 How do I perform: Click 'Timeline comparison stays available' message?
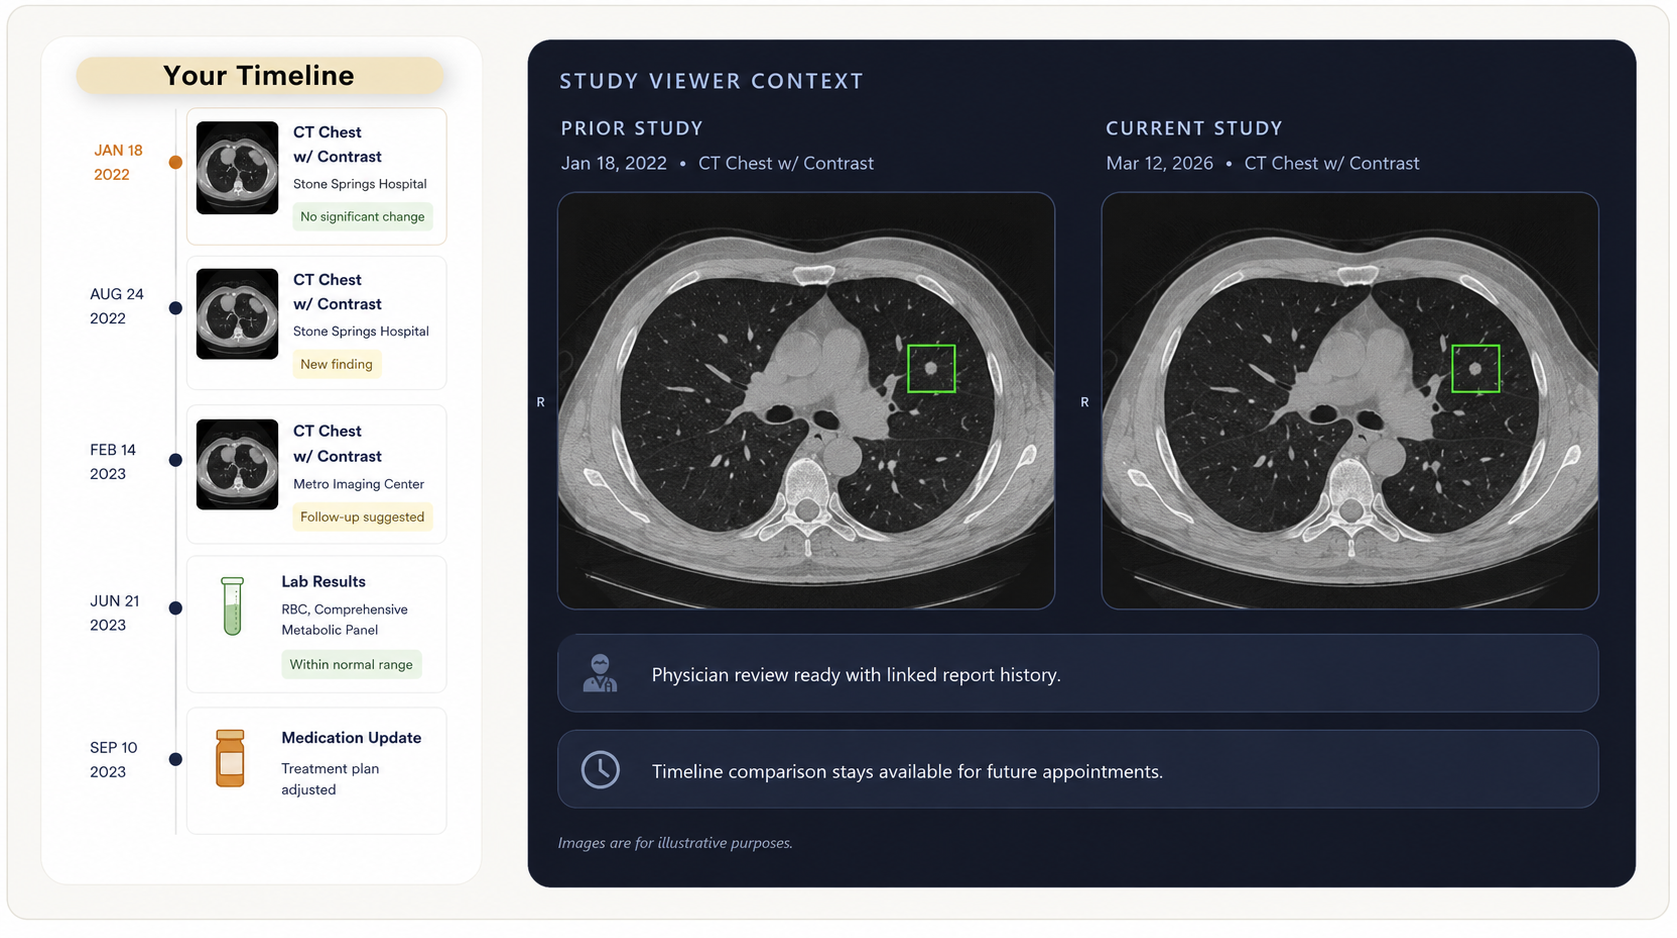pos(907,772)
